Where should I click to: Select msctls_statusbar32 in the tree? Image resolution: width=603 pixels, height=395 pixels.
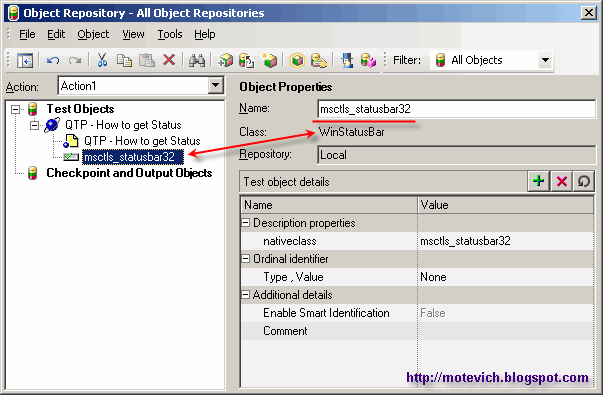(x=132, y=157)
